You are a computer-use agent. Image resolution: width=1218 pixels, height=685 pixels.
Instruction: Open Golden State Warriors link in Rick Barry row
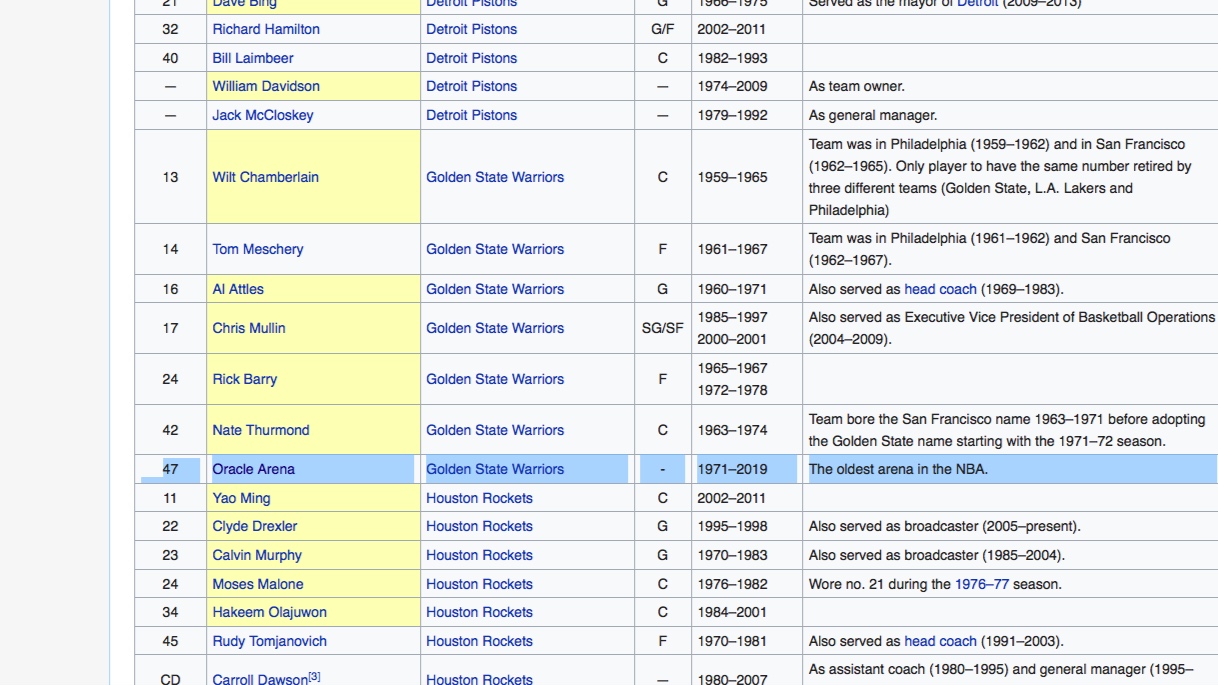click(495, 379)
